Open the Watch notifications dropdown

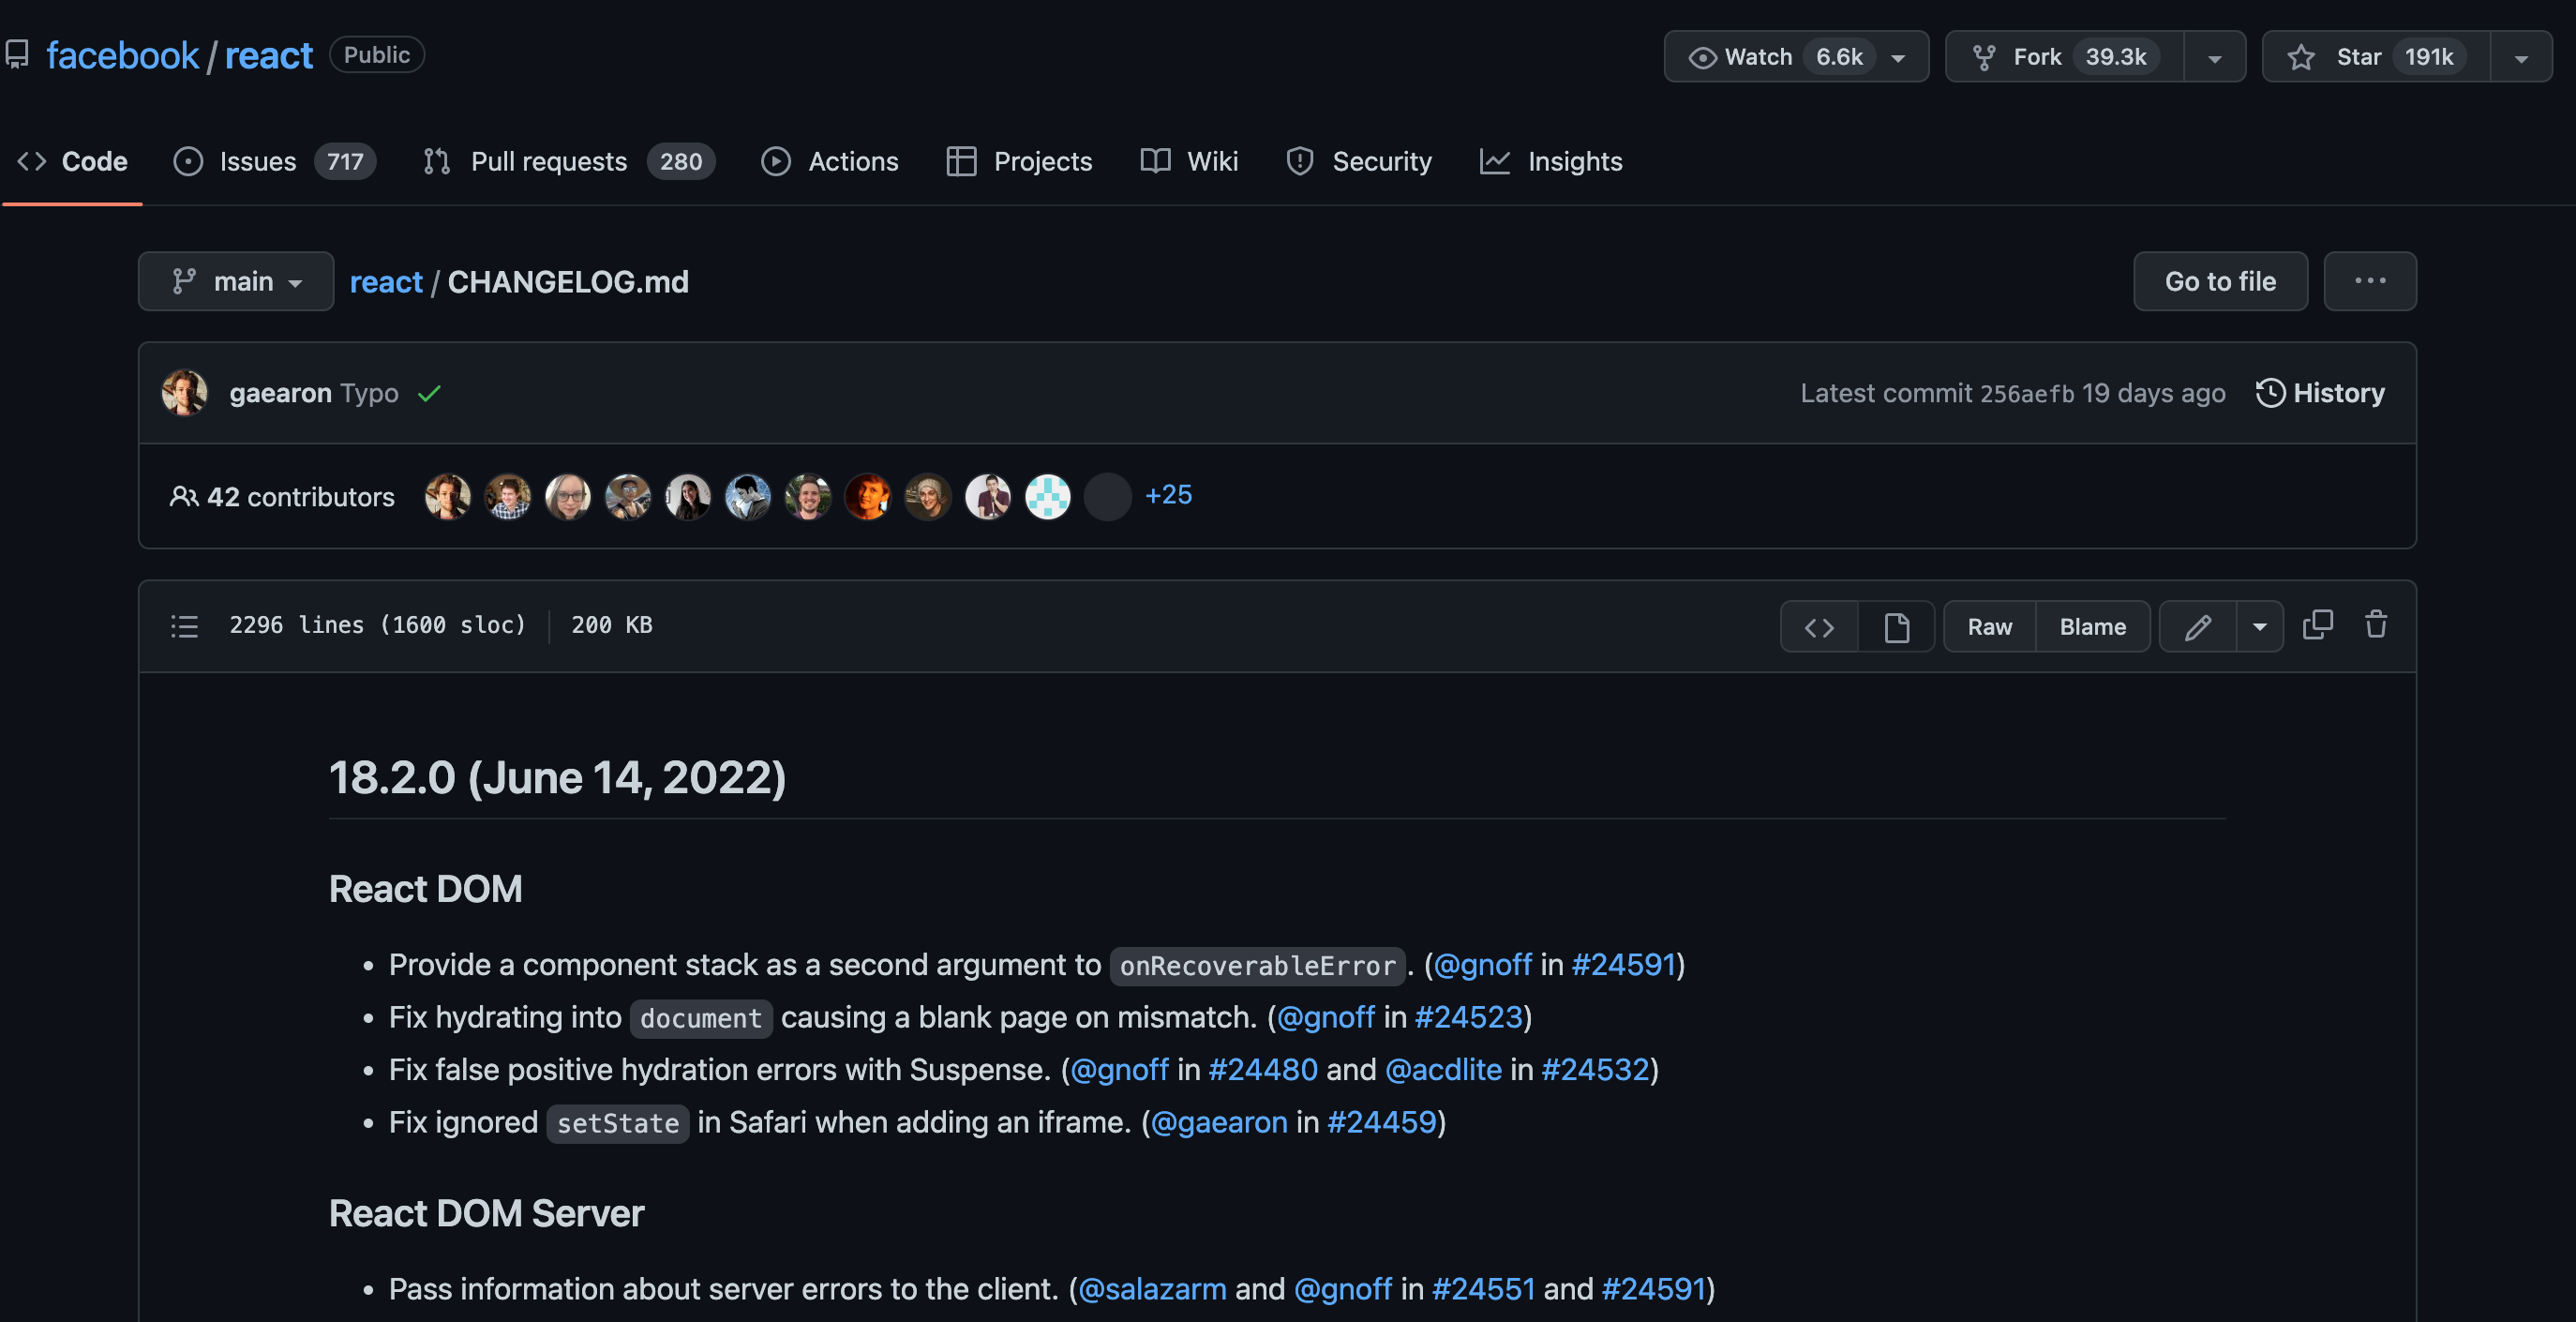[x=1898, y=57]
